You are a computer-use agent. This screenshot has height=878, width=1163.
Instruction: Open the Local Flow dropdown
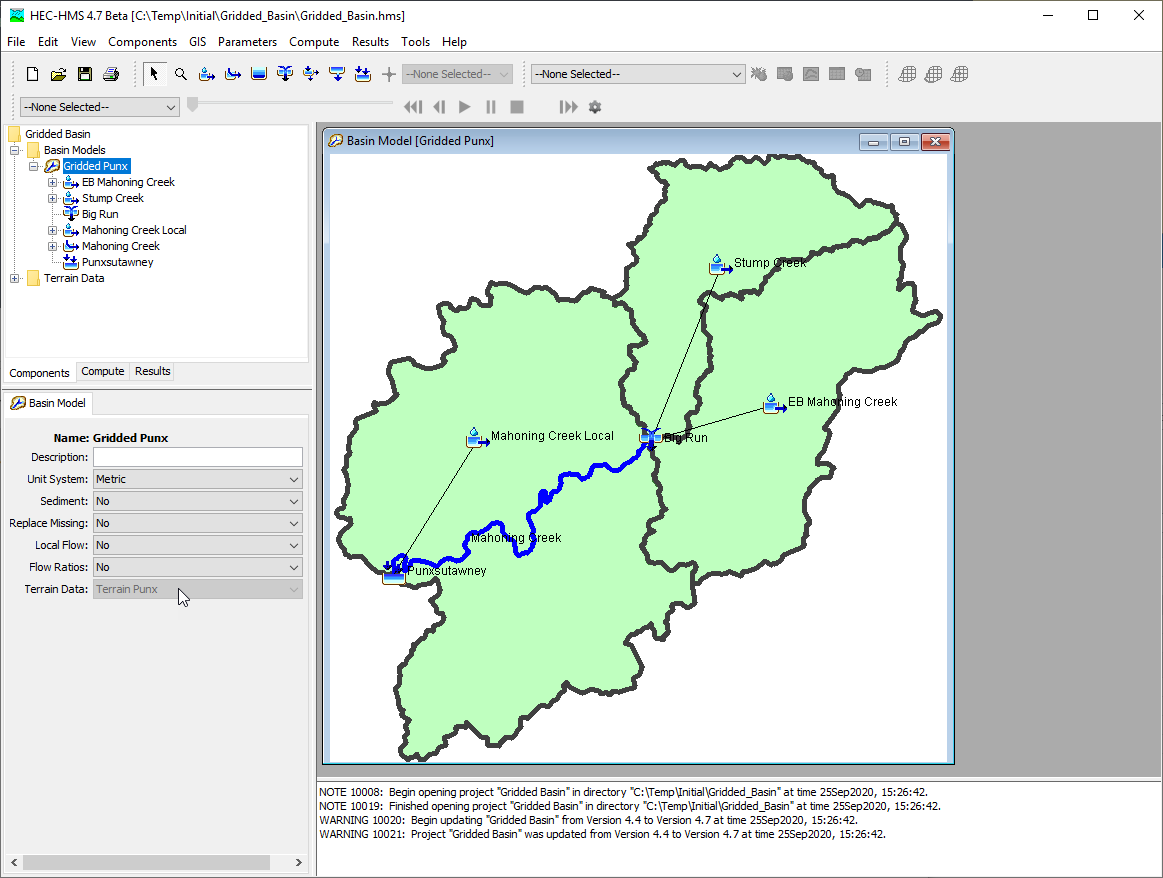(198, 545)
